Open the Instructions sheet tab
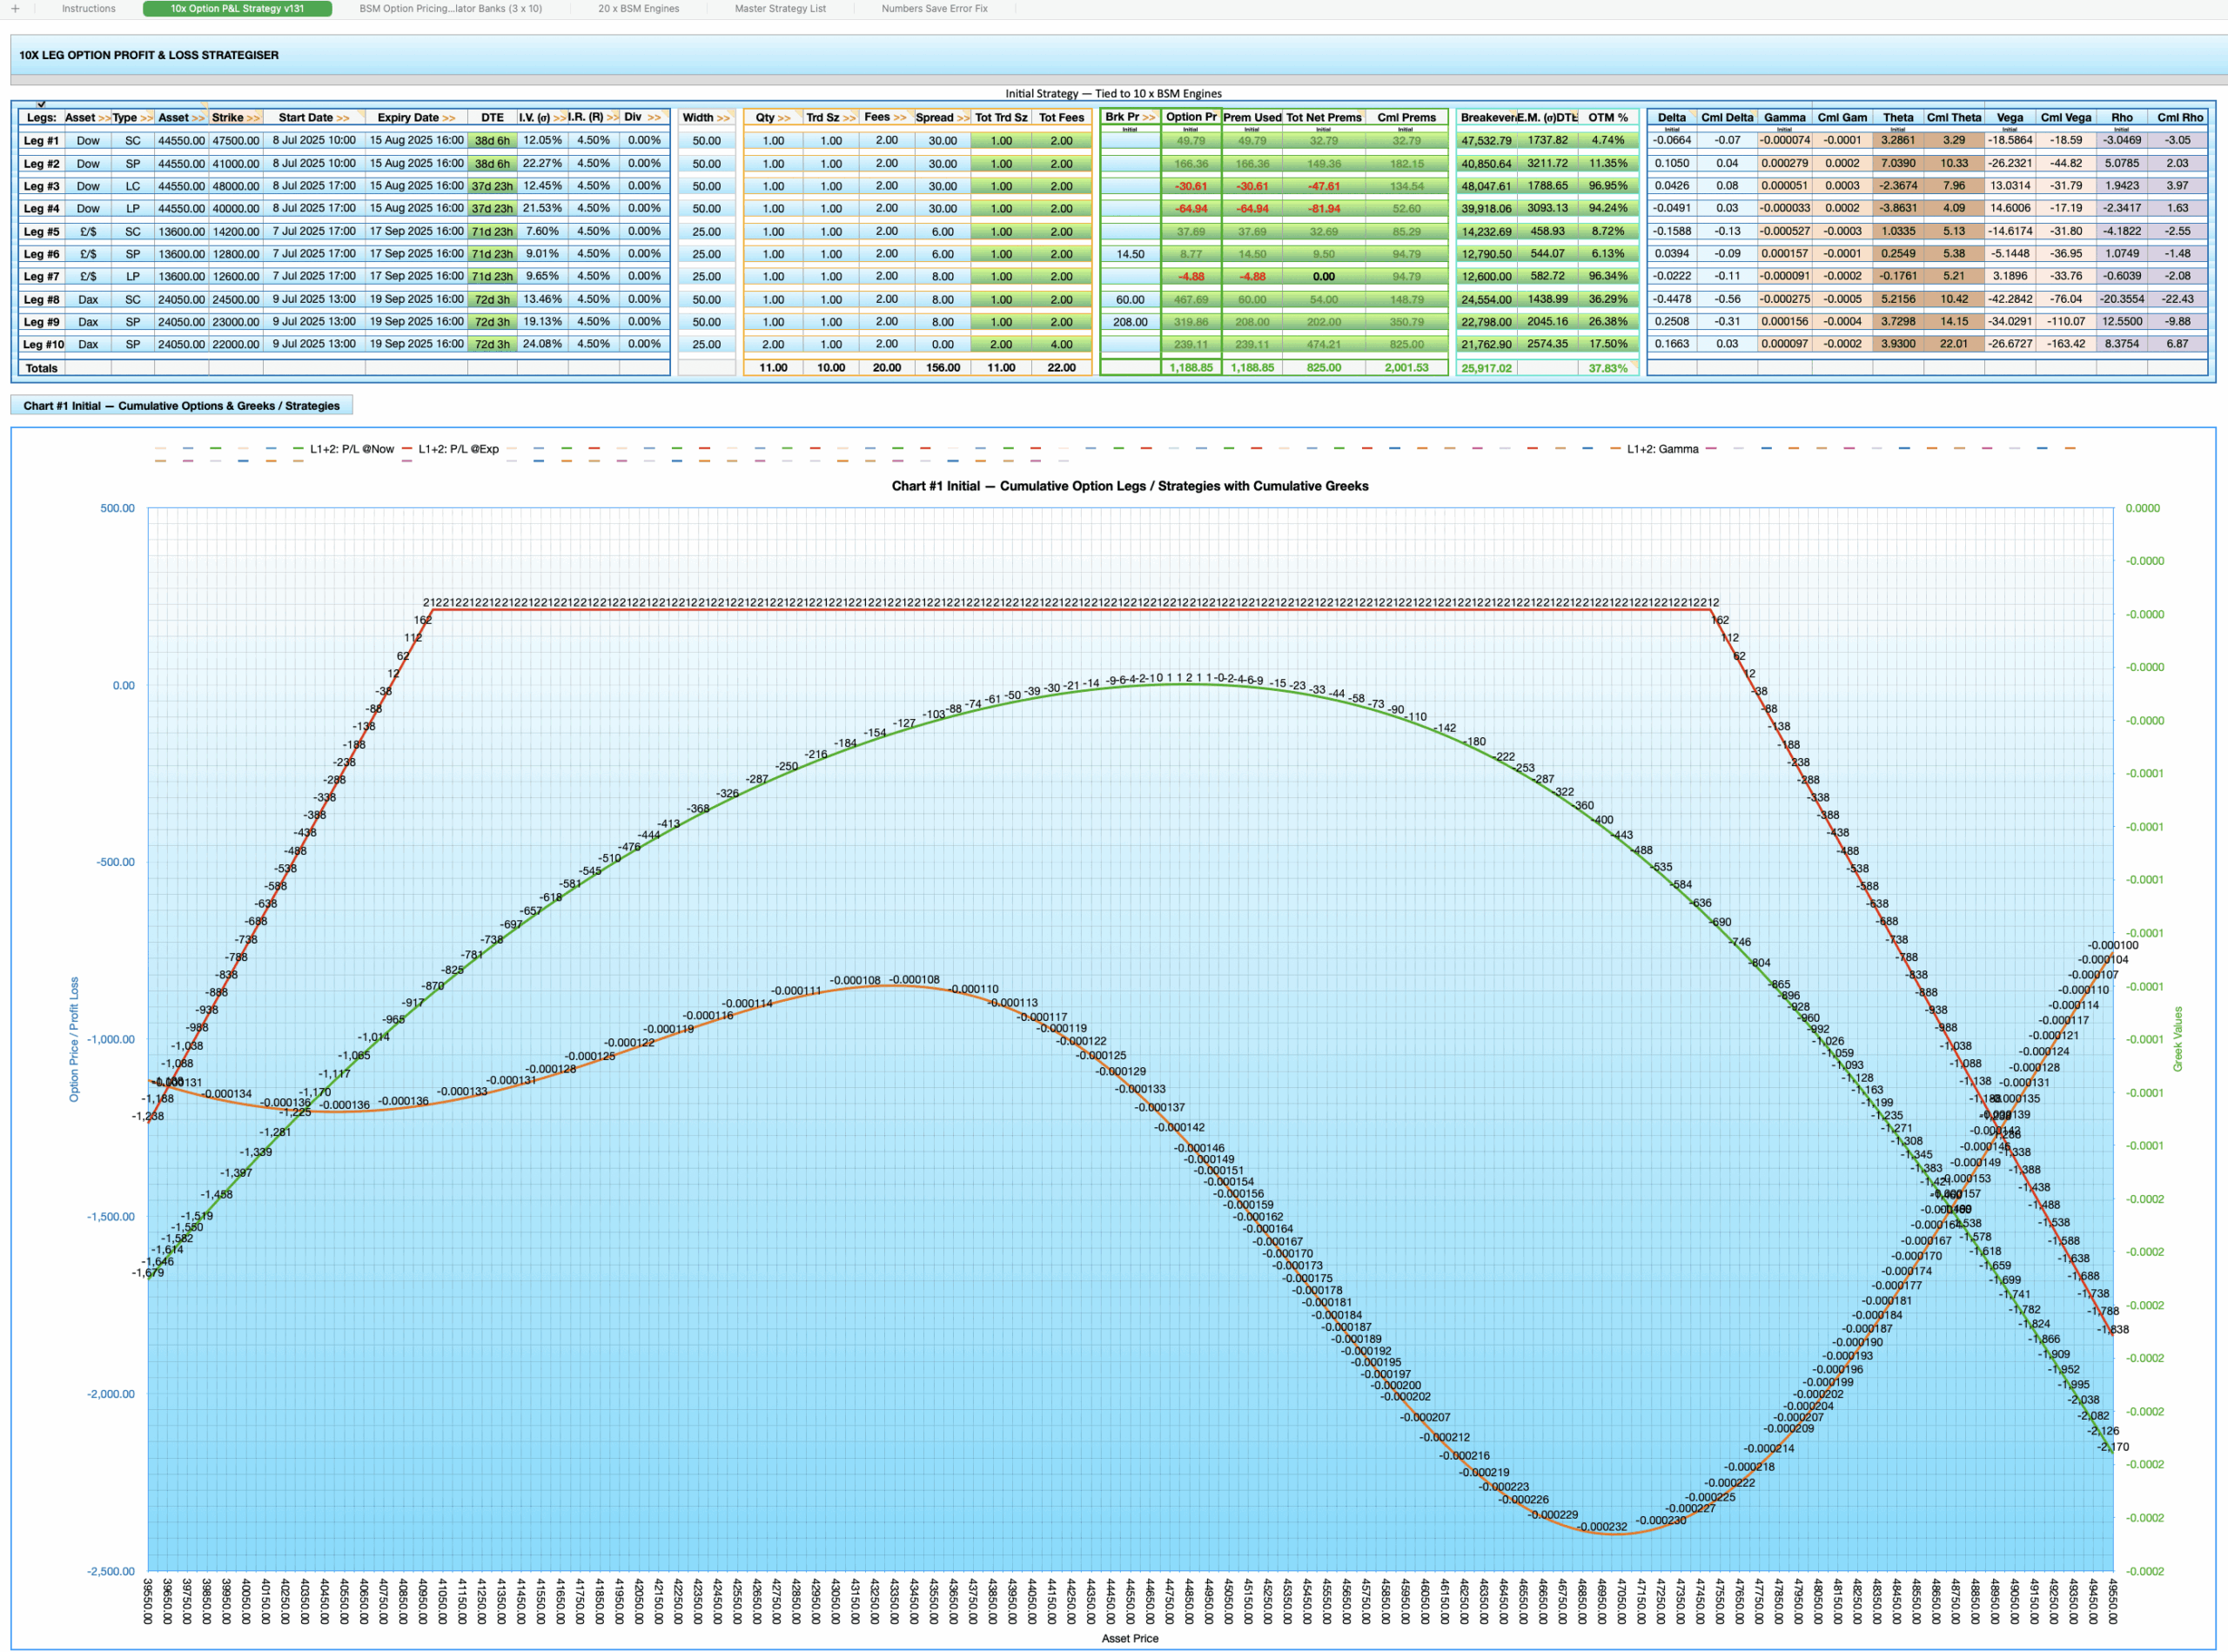Viewport: 2228px width, 1652px height. tap(88, 9)
